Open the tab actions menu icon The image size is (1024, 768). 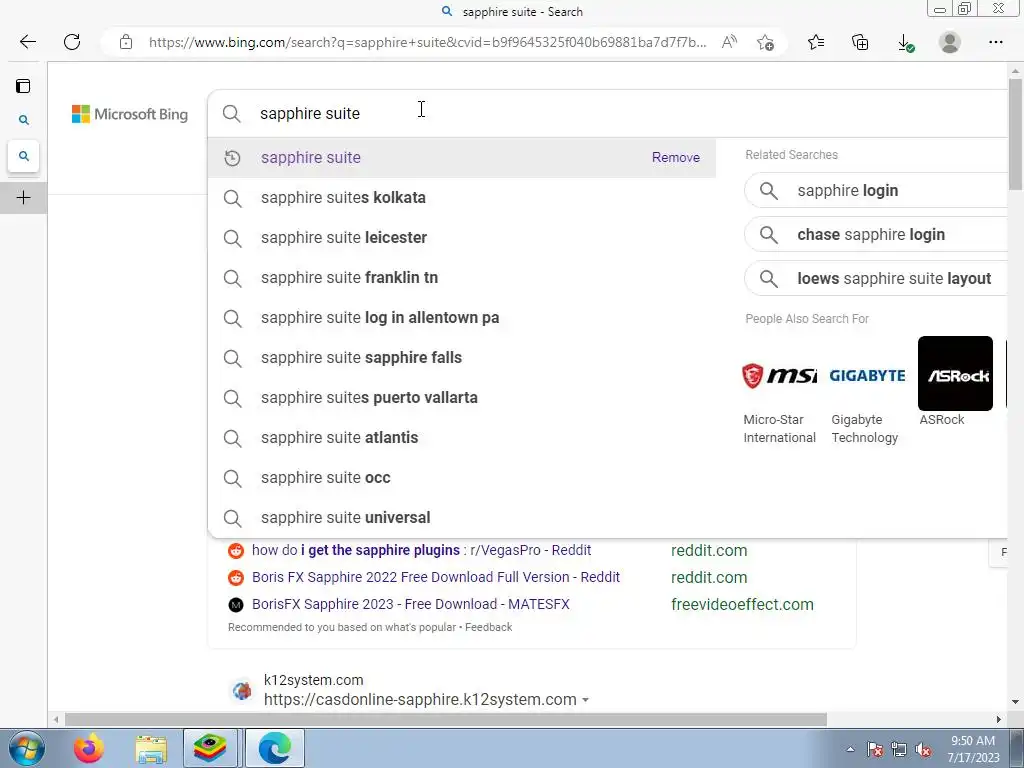pyautogui.click(x=24, y=86)
